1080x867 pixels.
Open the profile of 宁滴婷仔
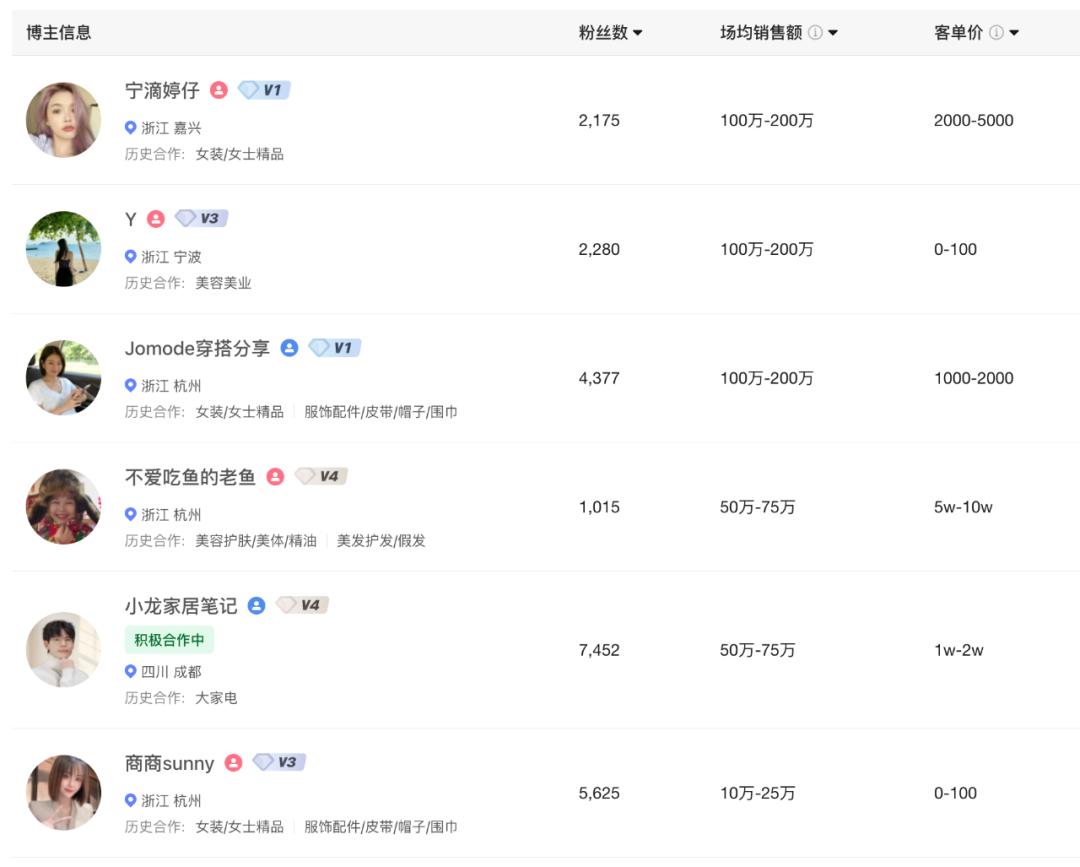click(164, 90)
